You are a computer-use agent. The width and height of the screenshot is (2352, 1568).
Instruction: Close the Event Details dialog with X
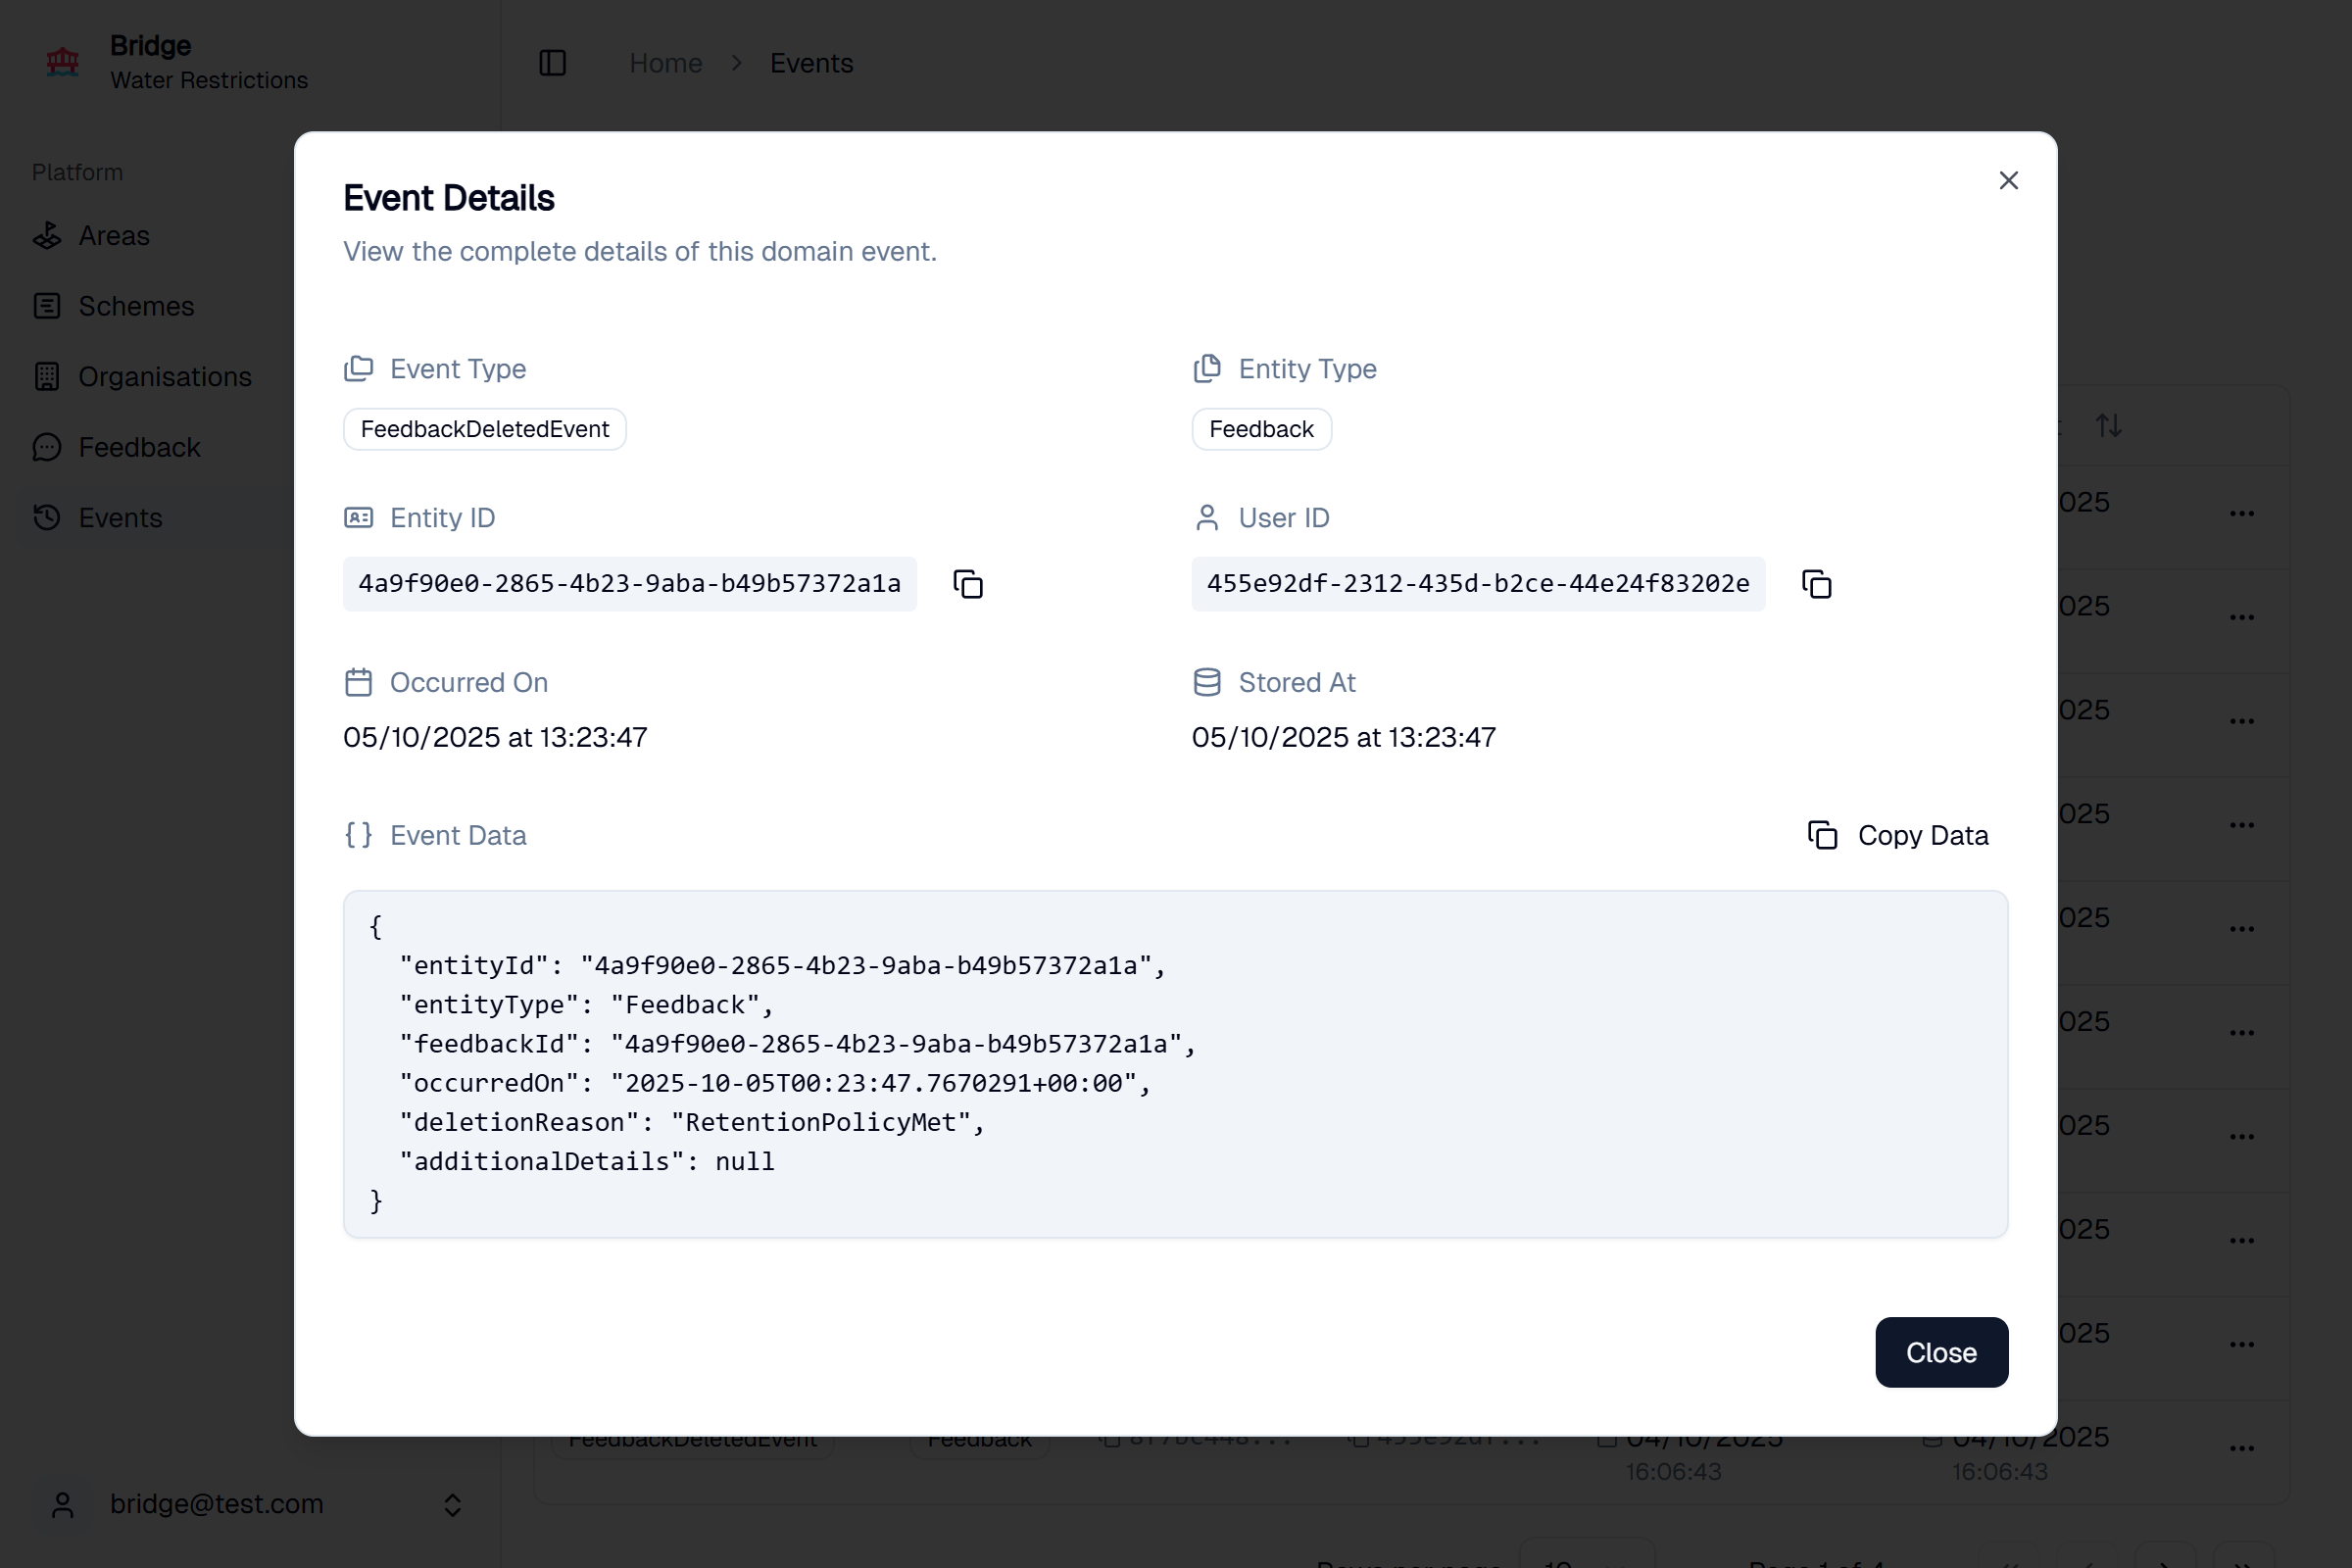pyautogui.click(x=2008, y=181)
